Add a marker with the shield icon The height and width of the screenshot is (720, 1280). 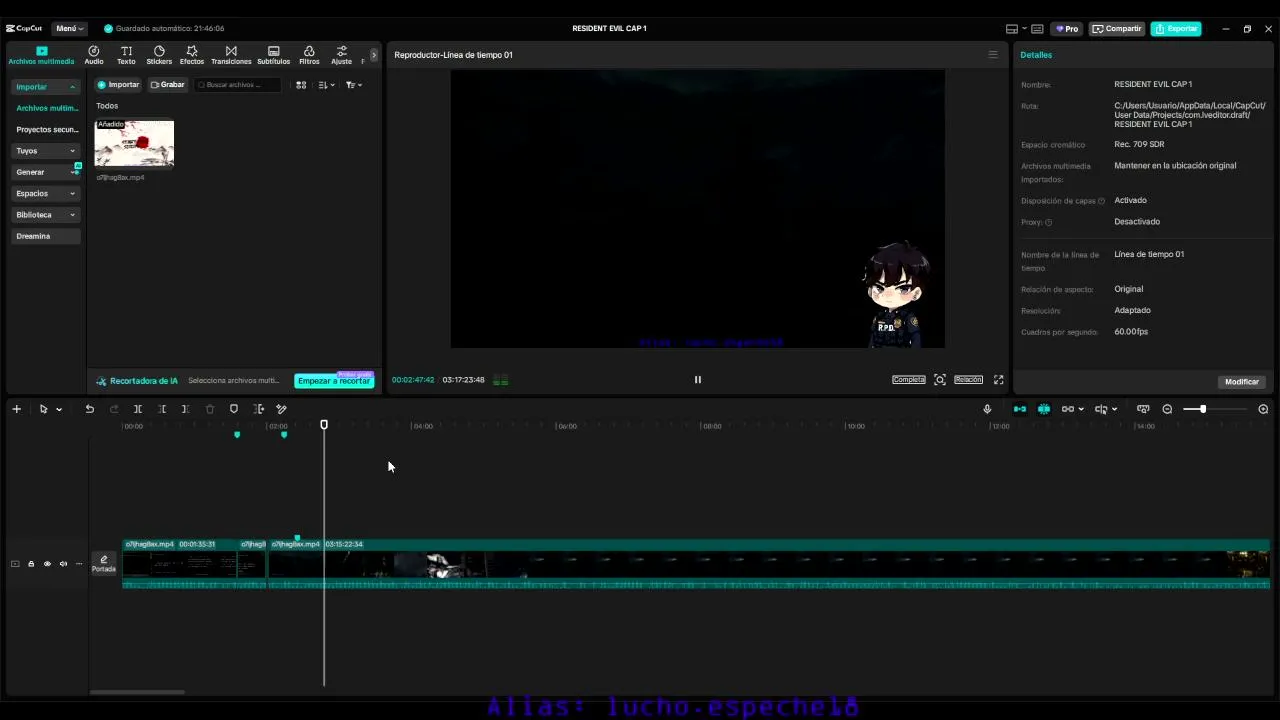coord(234,409)
